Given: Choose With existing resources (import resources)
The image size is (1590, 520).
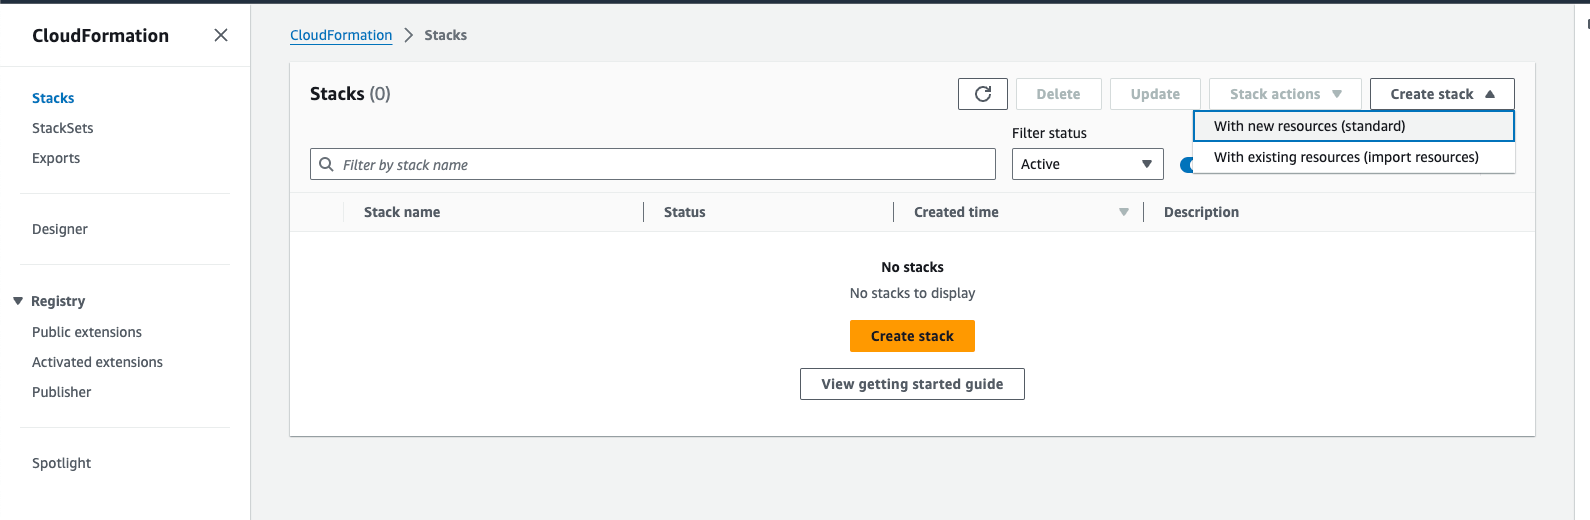Looking at the screenshot, I should coord(1354,157).
